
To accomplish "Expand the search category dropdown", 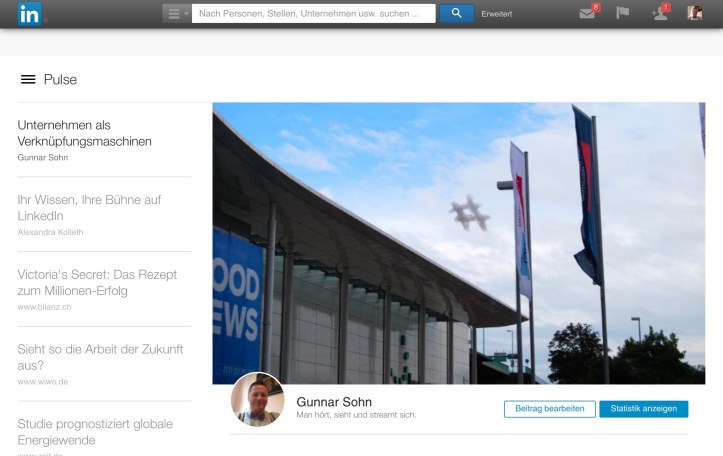I will click(x=176, y=13).
